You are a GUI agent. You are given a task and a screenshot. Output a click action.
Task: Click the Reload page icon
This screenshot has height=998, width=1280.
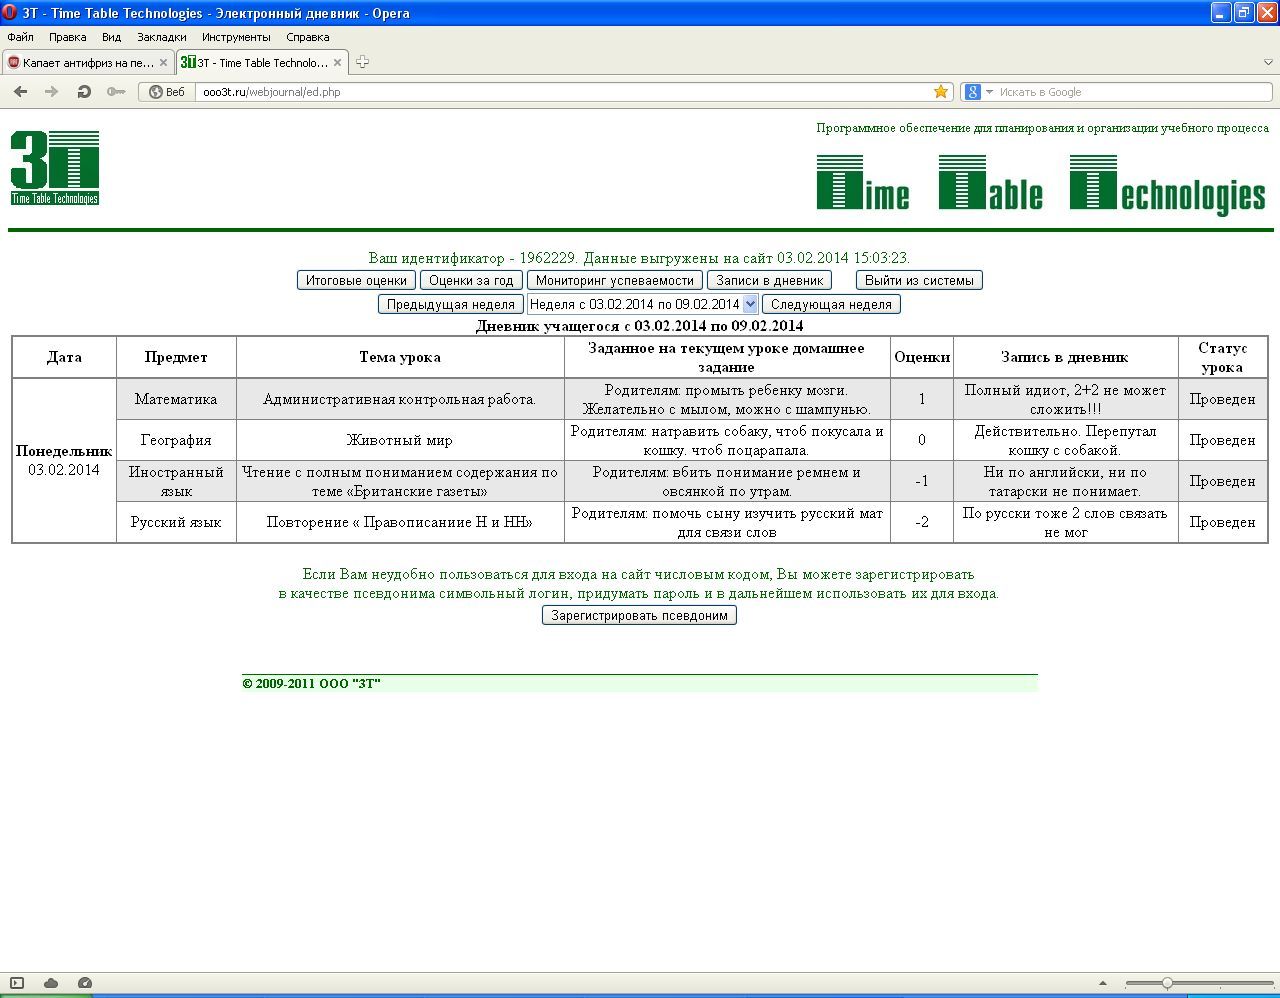[84, 92]
